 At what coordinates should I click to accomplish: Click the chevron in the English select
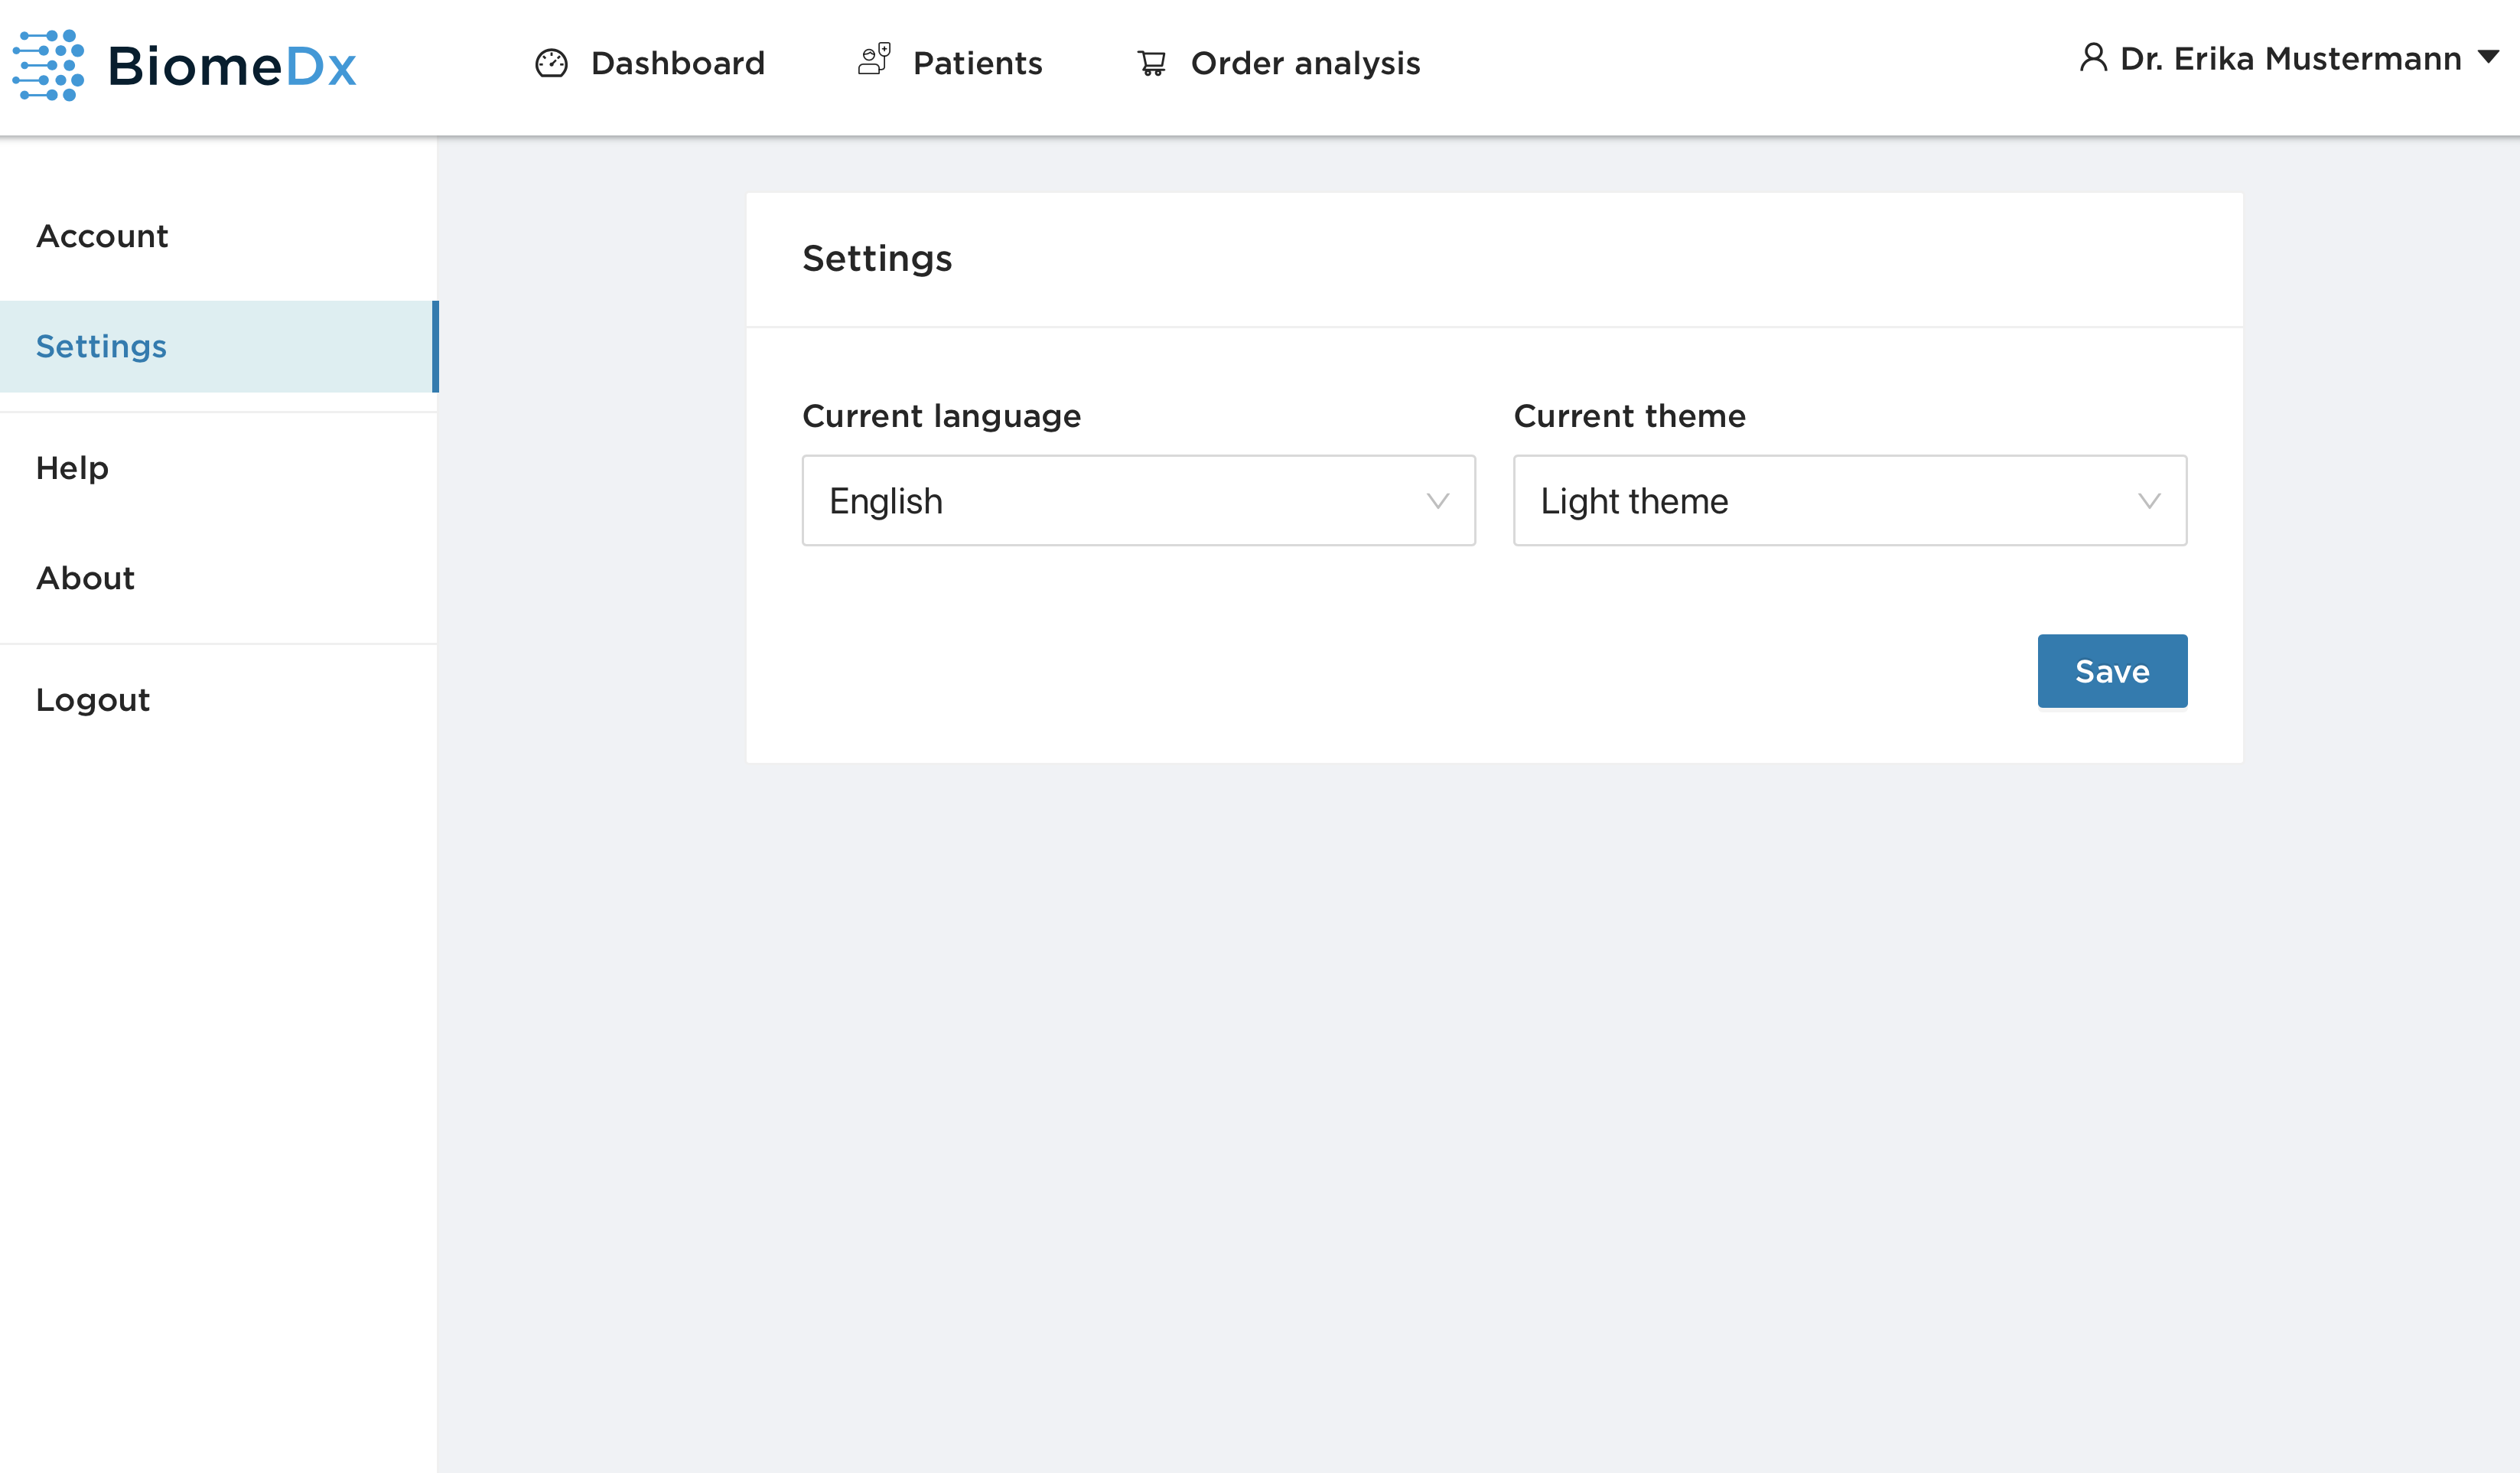1438,501
